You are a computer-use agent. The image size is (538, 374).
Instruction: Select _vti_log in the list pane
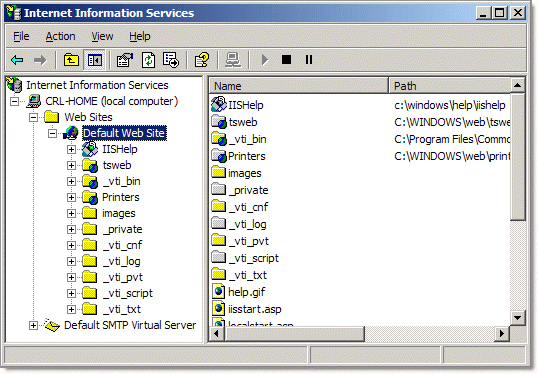(x=247, y=224)
